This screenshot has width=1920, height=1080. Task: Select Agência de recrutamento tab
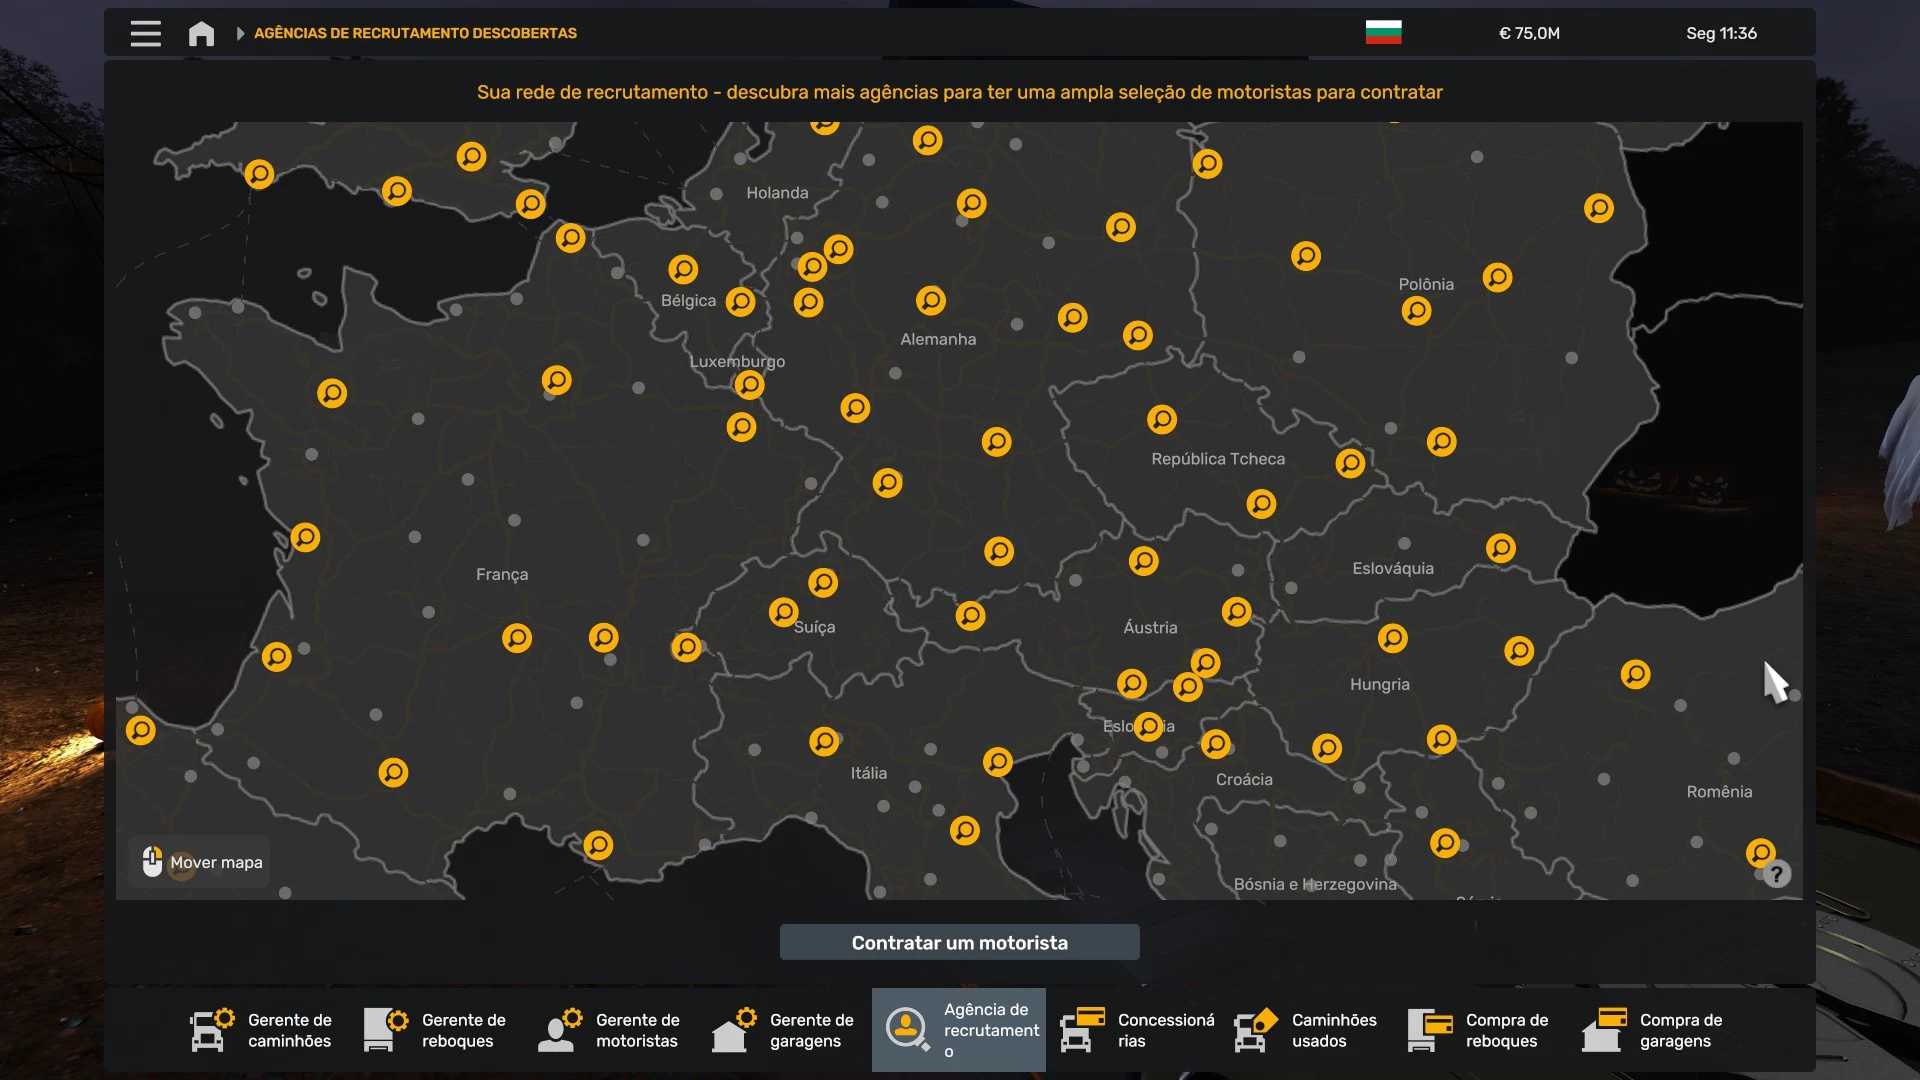tap(959, 1030)
